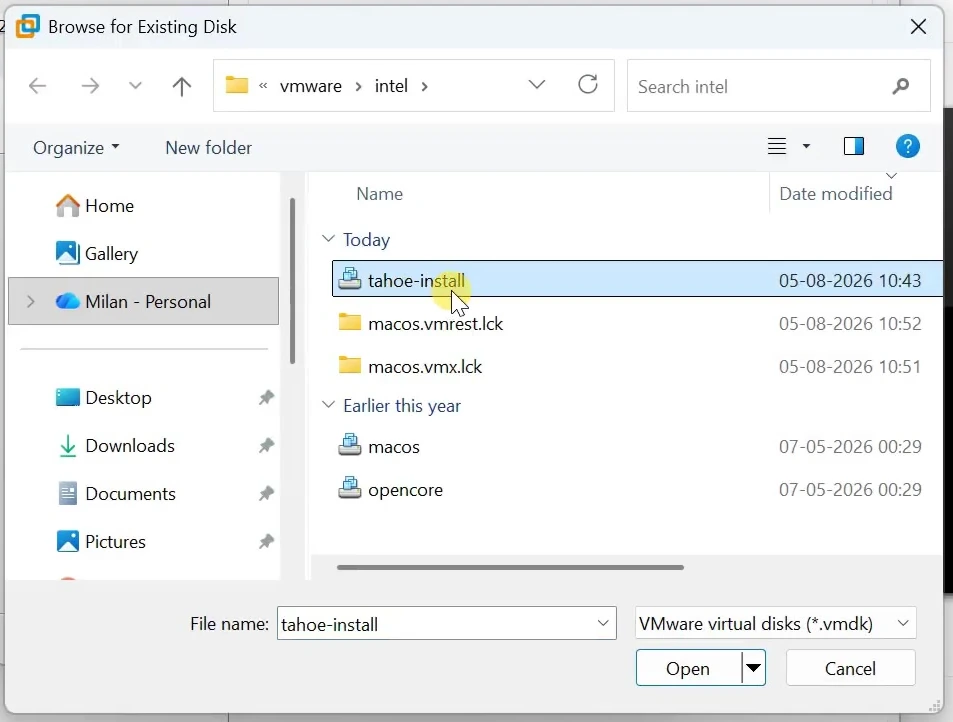Click pin icon next to Desktop
Screen dimensions: 953x722
coord(266,397)
